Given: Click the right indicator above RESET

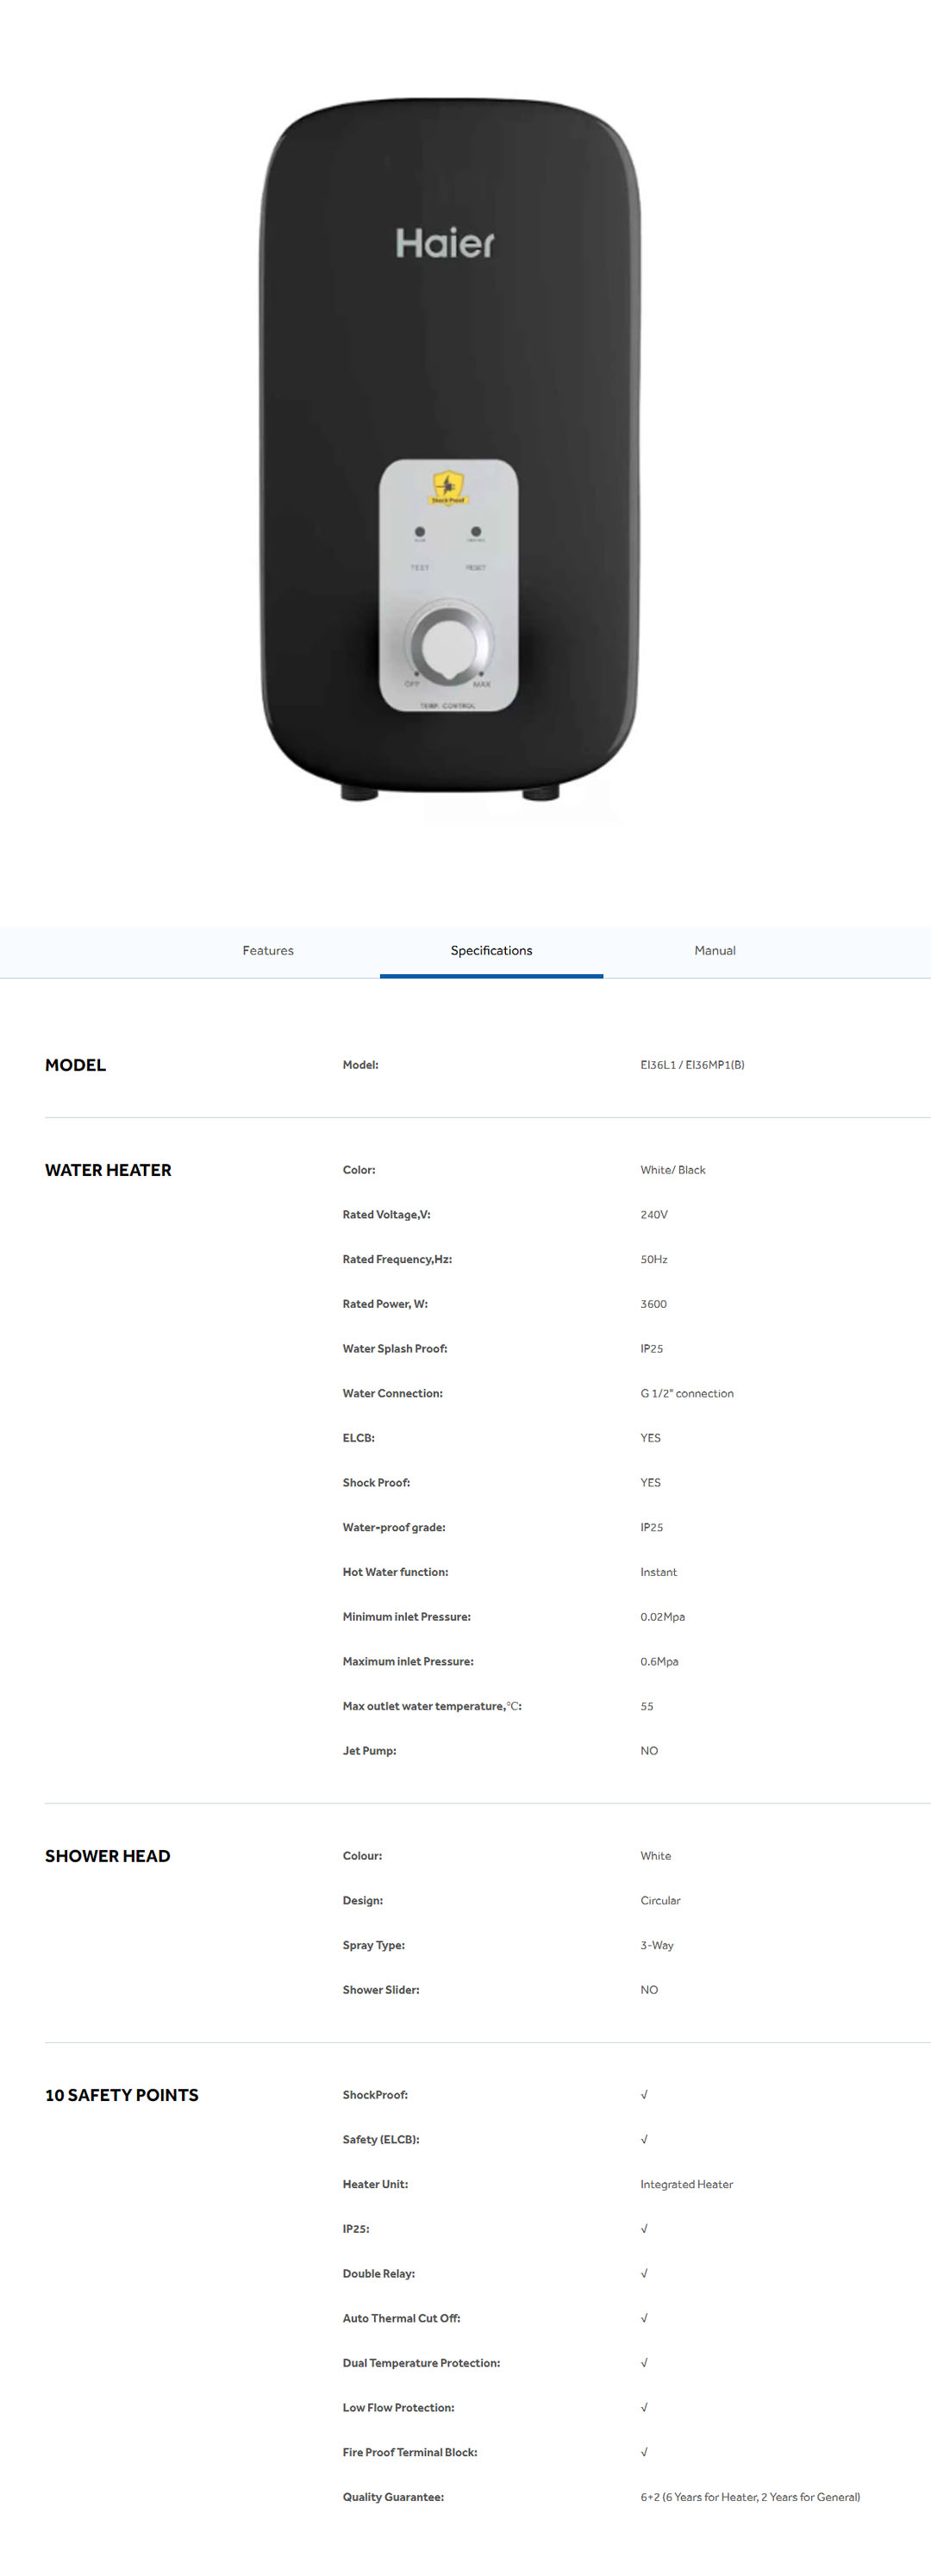Looking at the screenshot, I should point(476,532).
